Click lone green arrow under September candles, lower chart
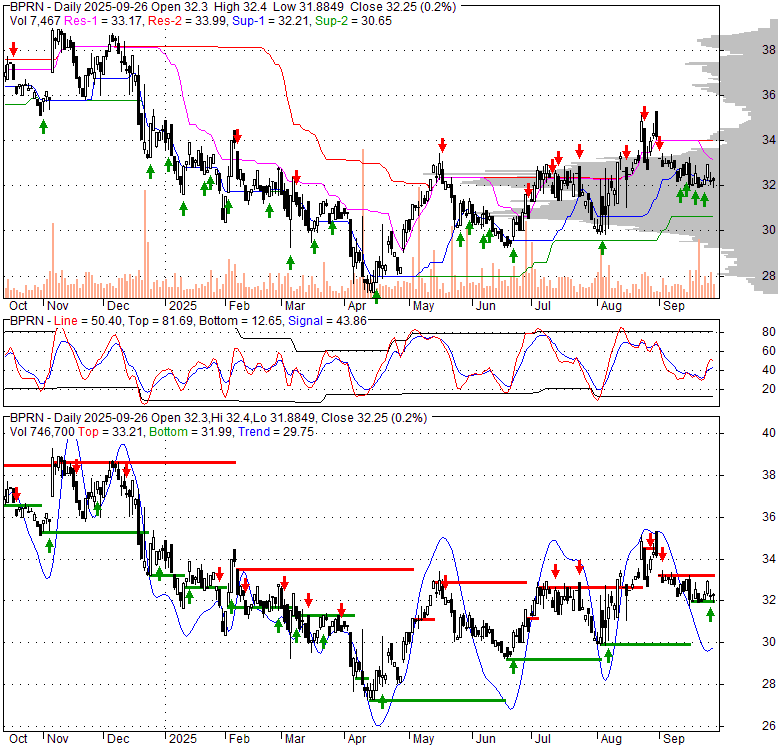780x745 pixels. (x=710, y=615)
